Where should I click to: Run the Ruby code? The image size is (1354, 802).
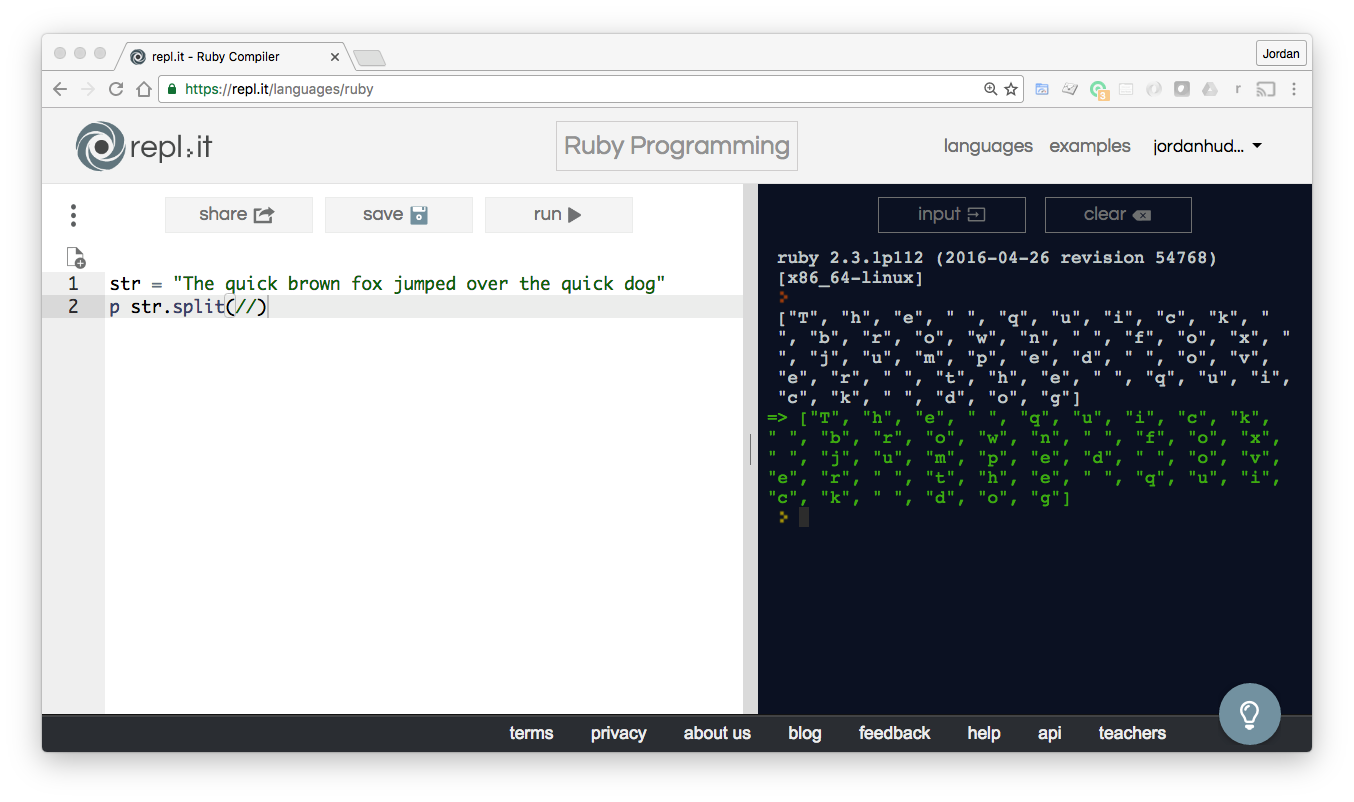tap(558, 214)
